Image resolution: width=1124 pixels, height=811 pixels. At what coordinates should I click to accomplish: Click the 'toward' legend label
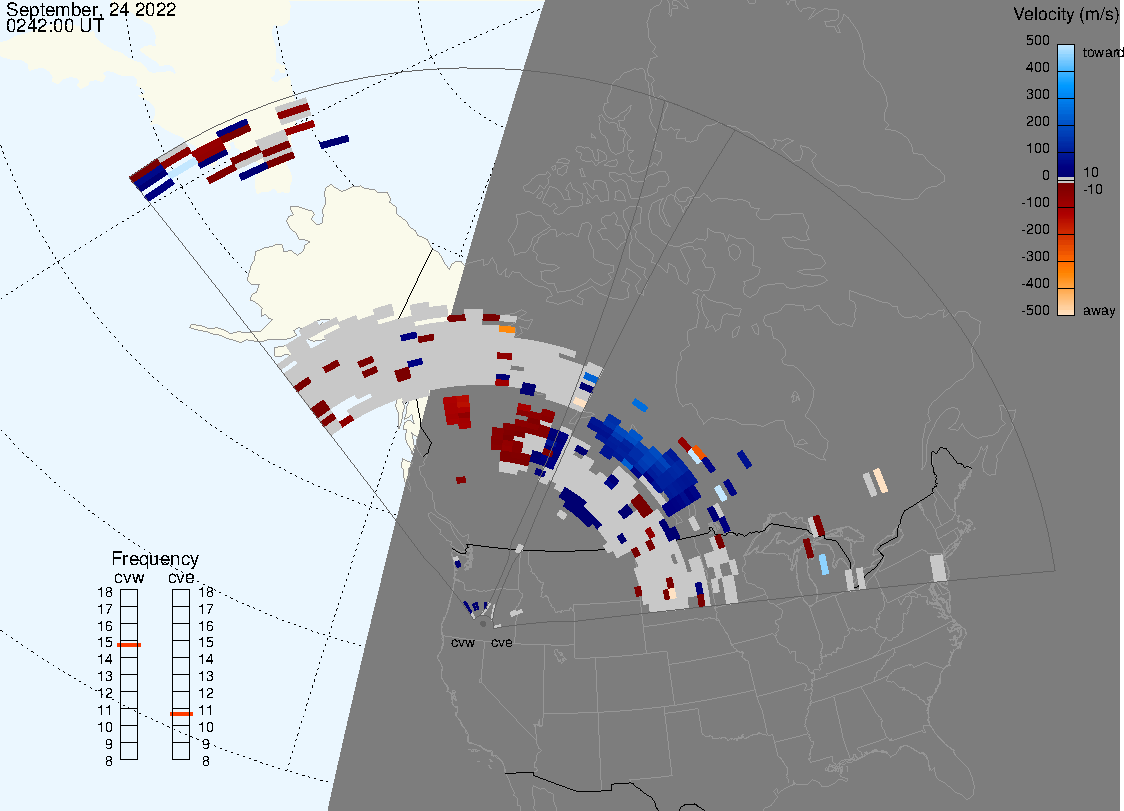click(x=1102, y=52)
